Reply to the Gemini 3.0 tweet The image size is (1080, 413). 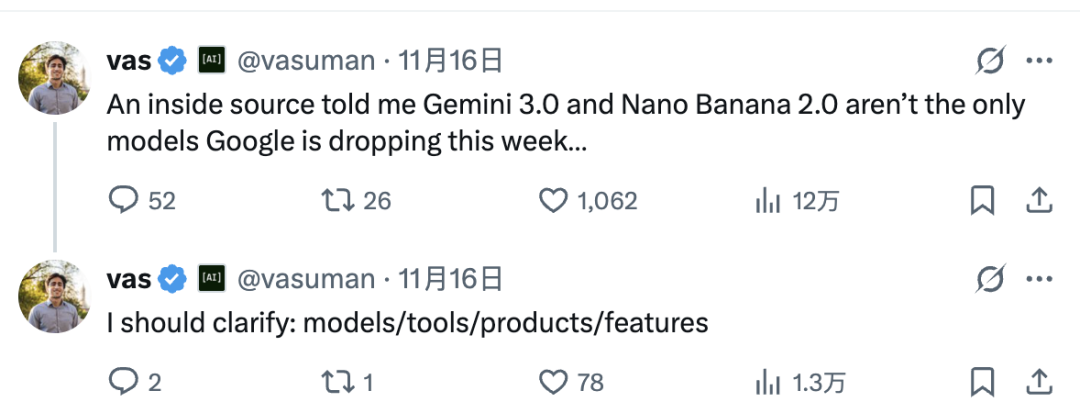click(123, 201)
